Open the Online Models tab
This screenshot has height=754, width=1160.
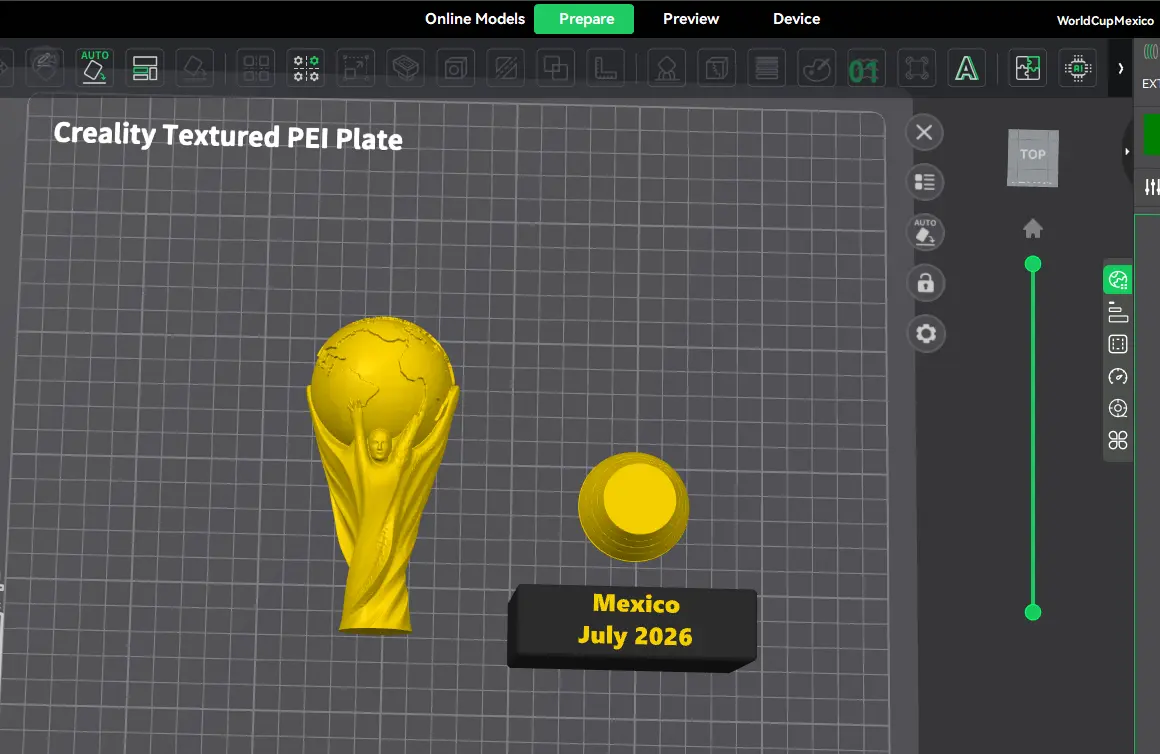[475, 19]
